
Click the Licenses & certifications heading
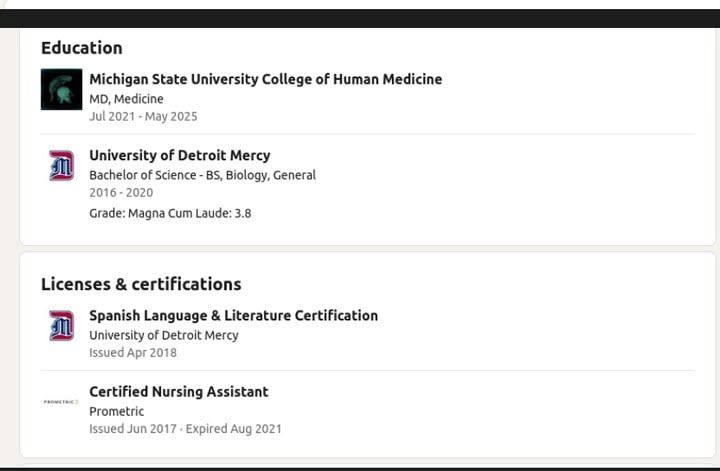coord(141,284)
